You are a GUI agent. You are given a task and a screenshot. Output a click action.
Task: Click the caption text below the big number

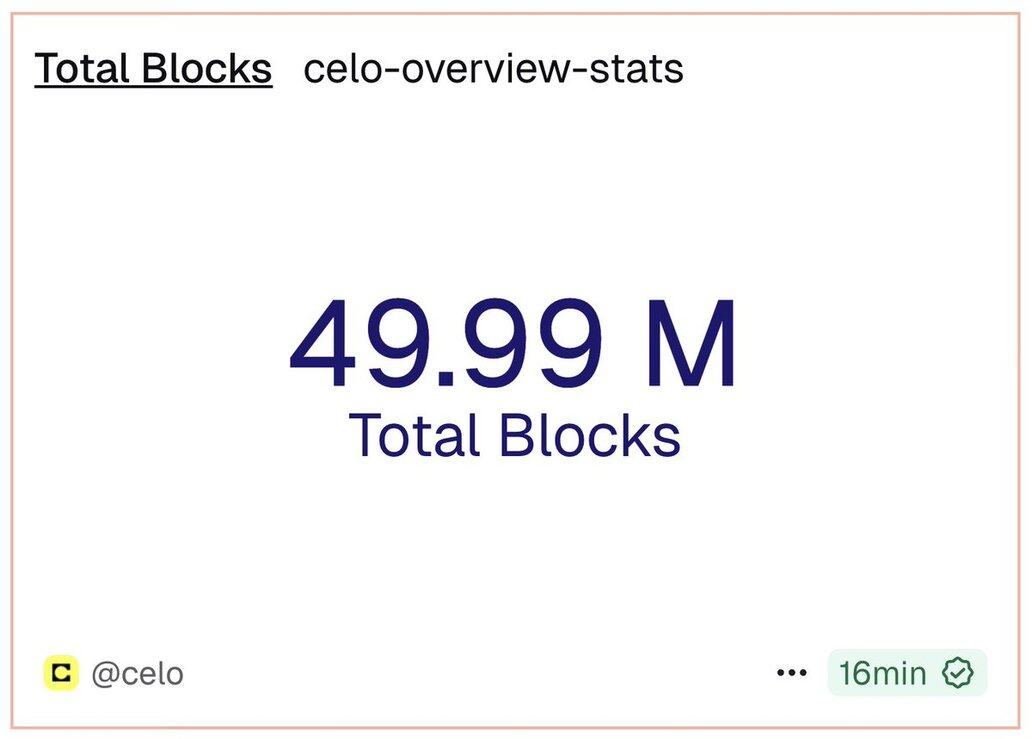[514, 437]
